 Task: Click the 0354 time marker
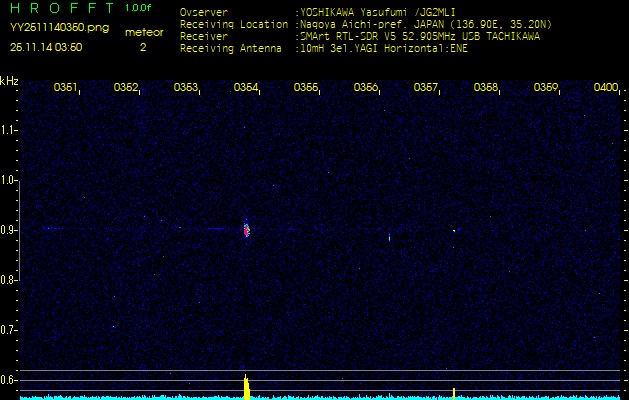coord(246,87)
